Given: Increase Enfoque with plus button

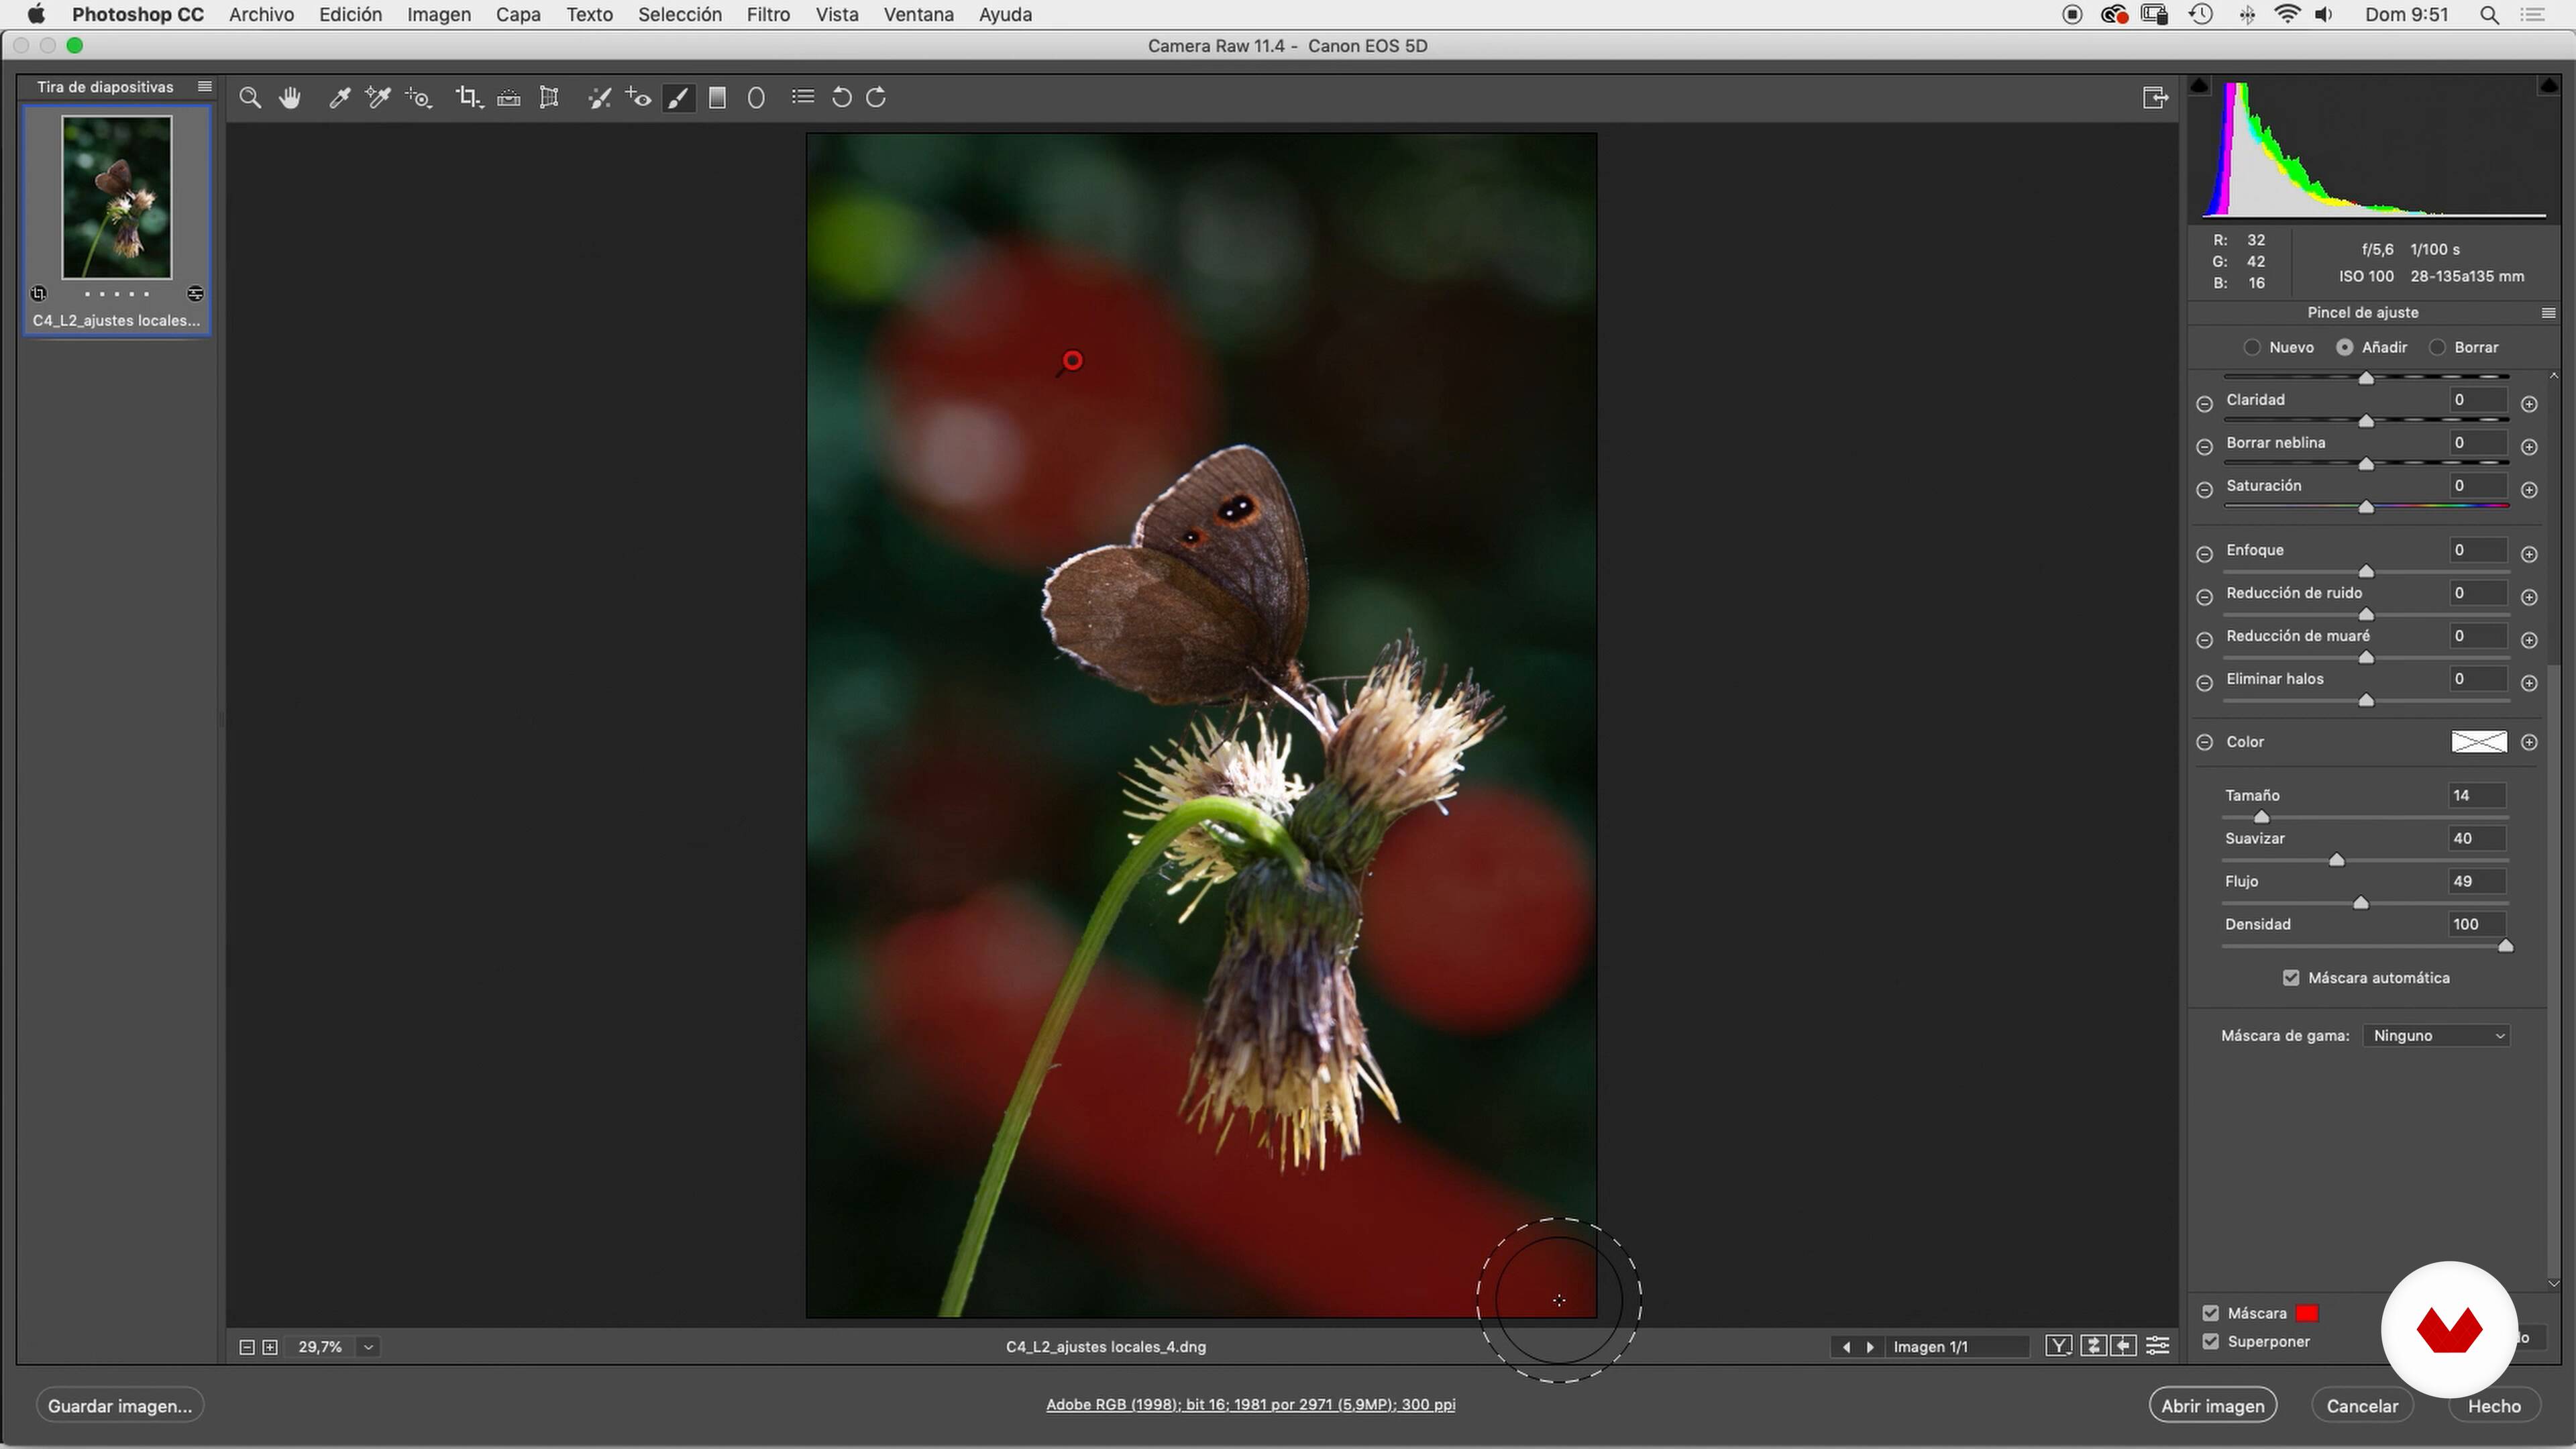Looking at the screenshot, I should (2529, 554).
